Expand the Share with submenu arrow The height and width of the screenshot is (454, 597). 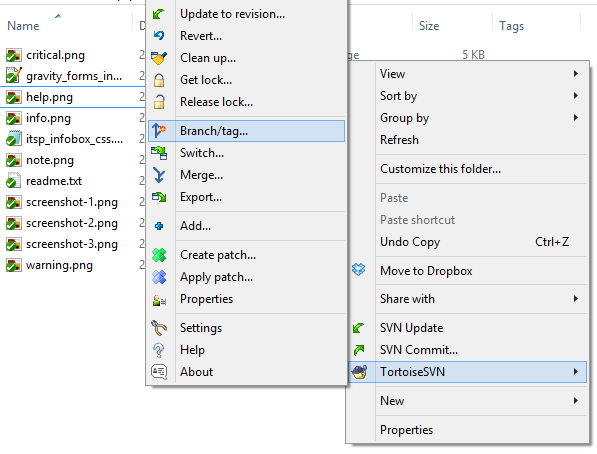pyautogui.click(x=576, y=299)
